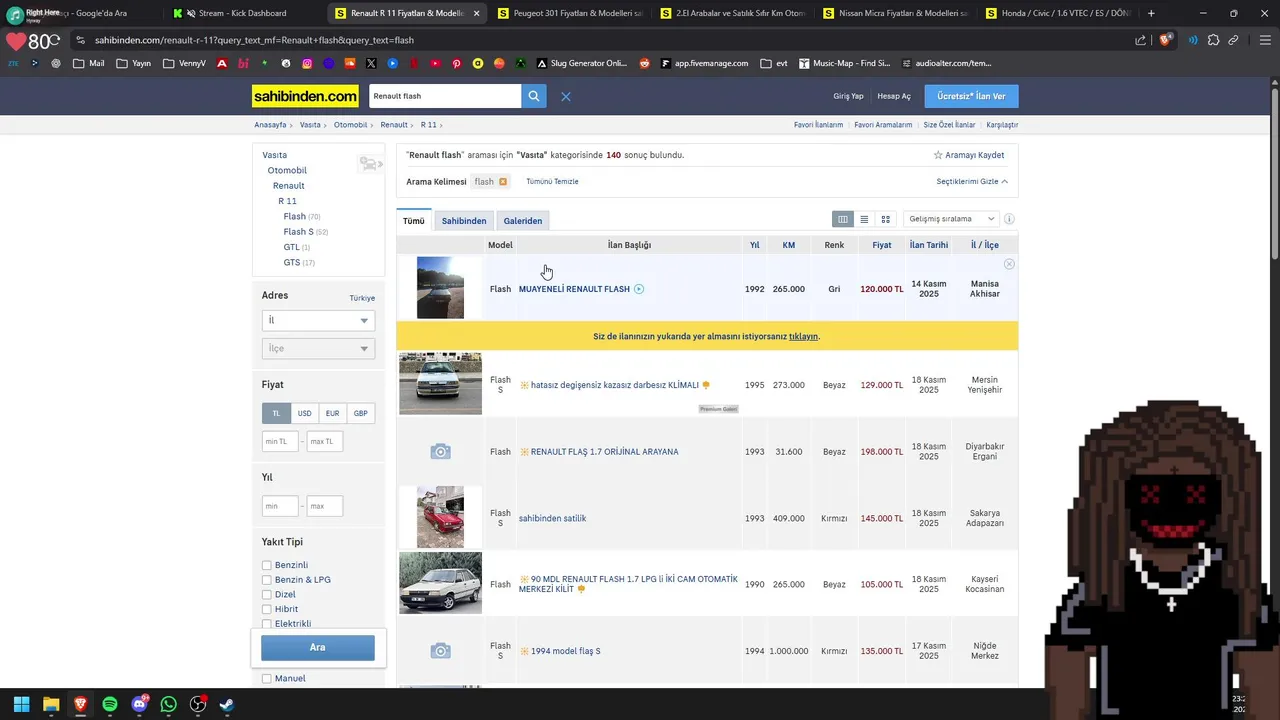
Task: Clear the search box with the X icon
Action: tap(566, 97)
